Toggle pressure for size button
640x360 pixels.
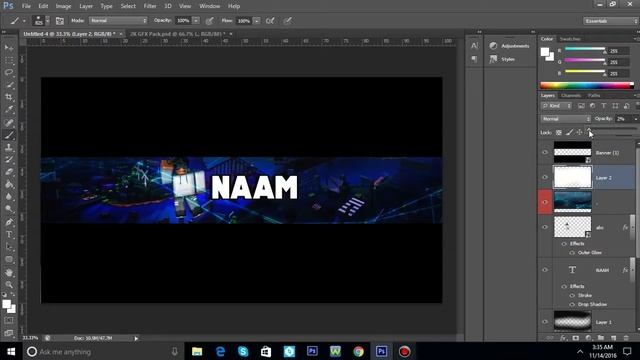coord(287,21)
